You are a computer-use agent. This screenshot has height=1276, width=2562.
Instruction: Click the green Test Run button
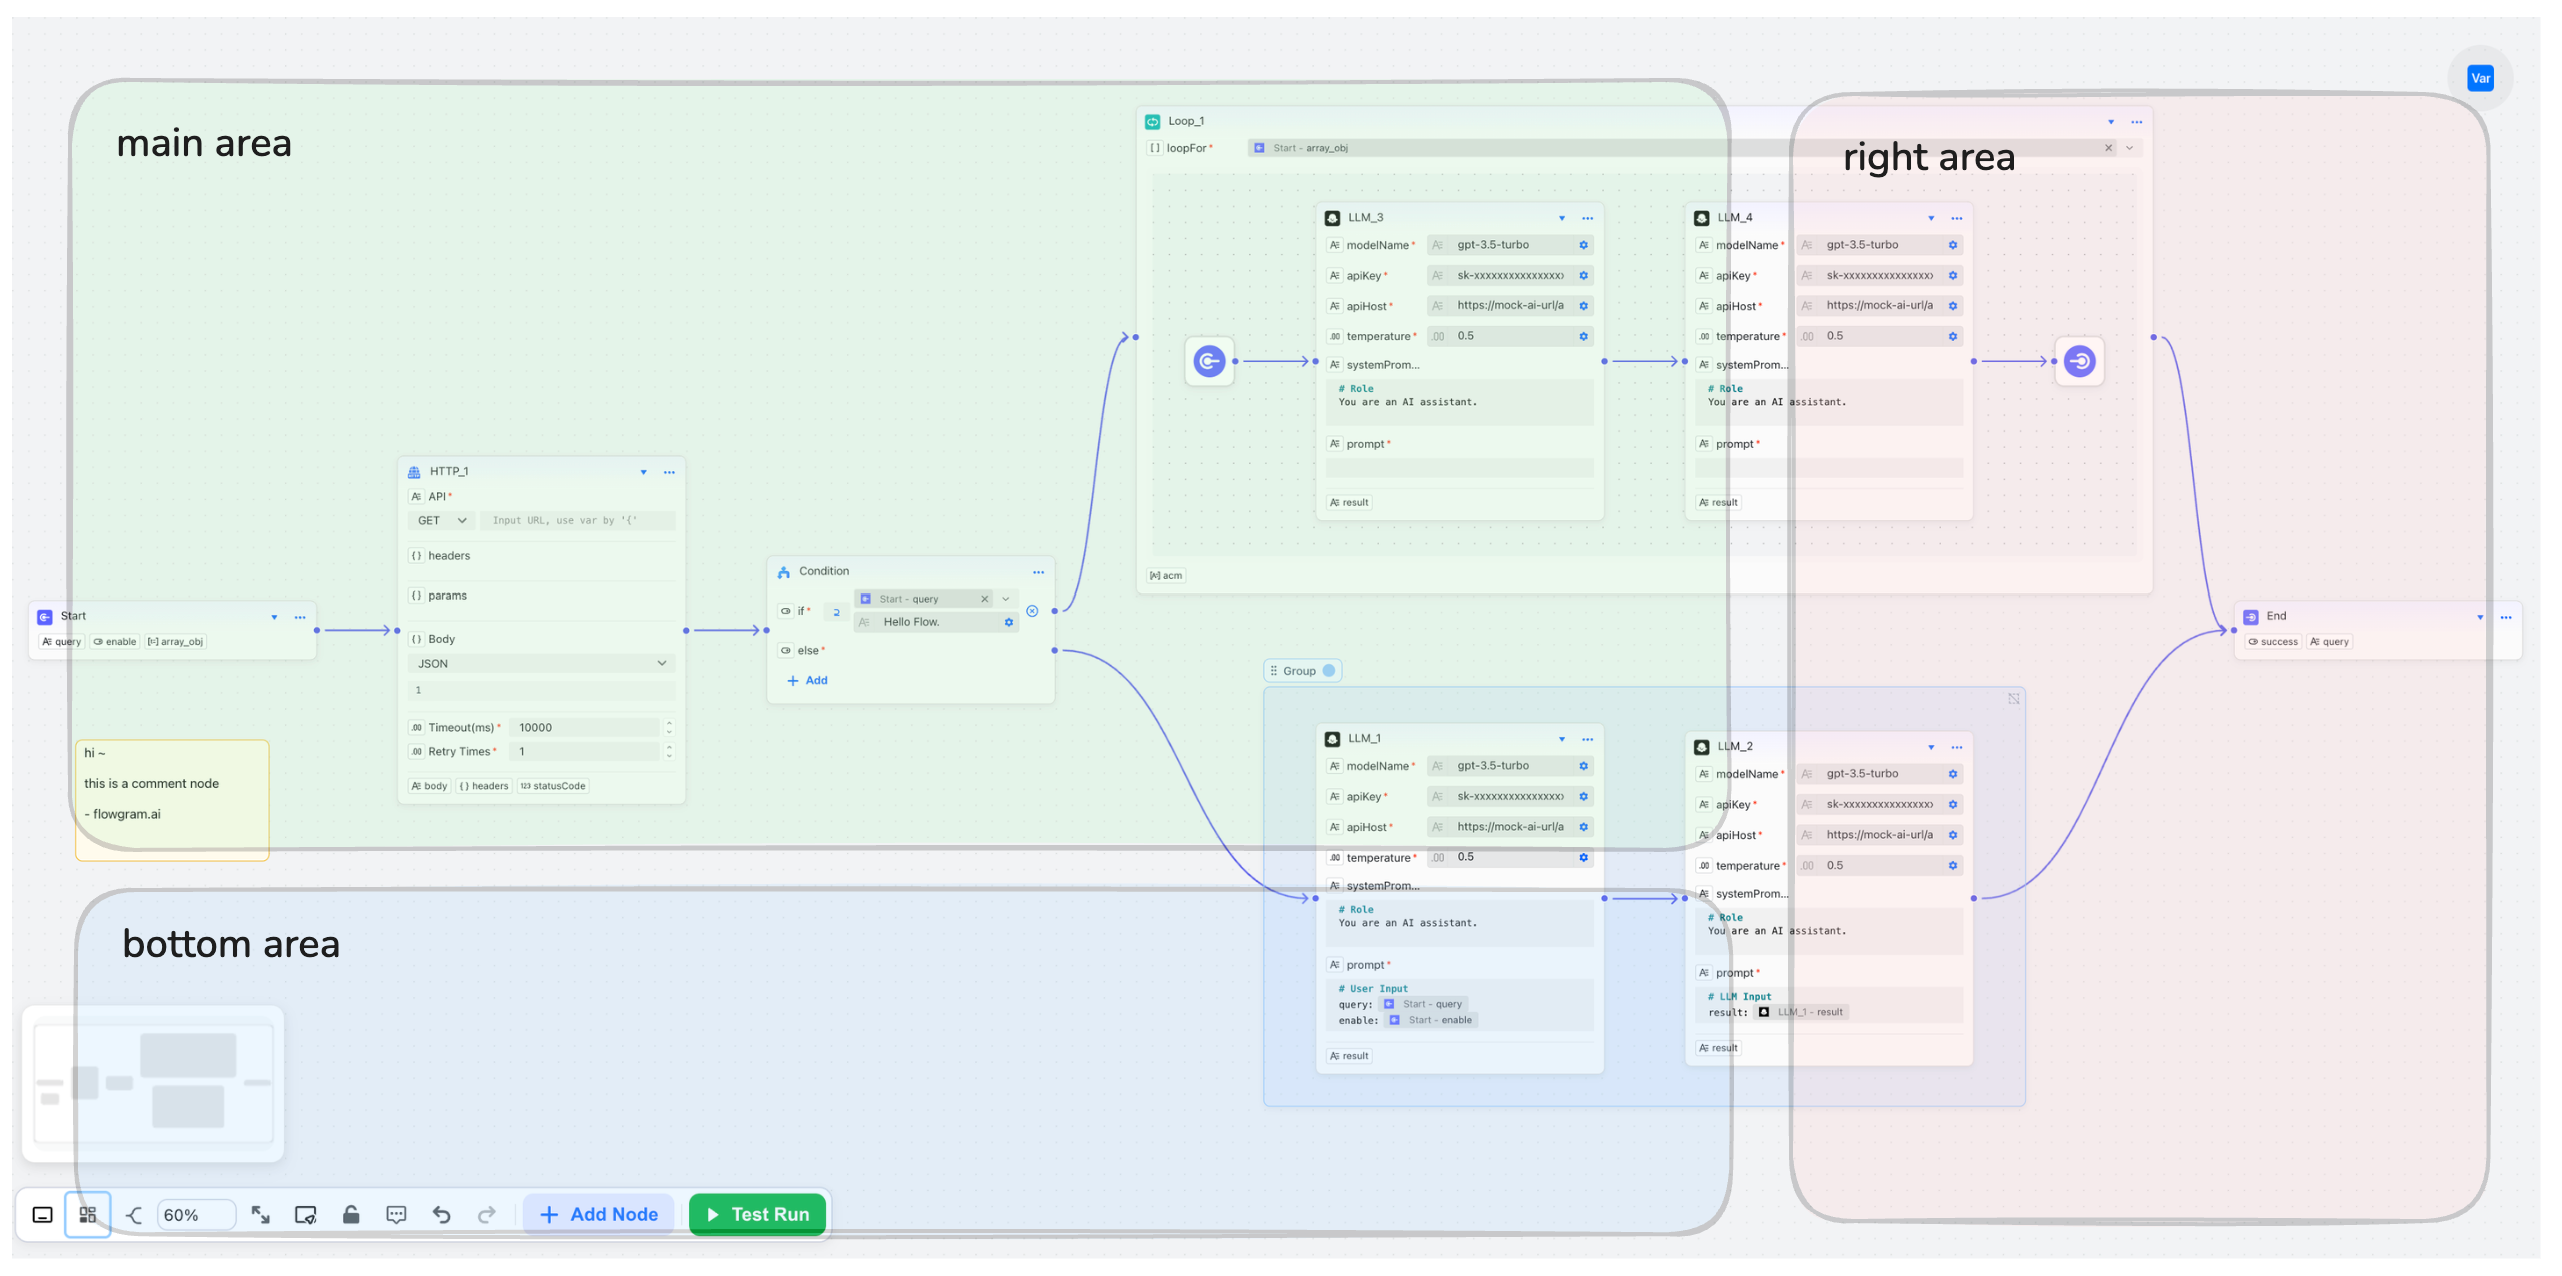tap(758, 1214)
